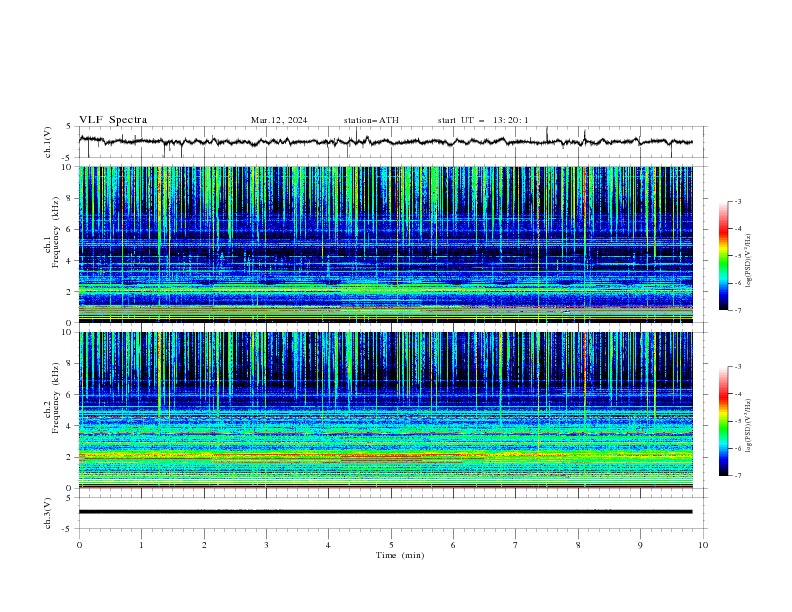This screenshot has height=612, width=792.
Task: Click the ch.1 spectrogram plot
Action: 386,244
